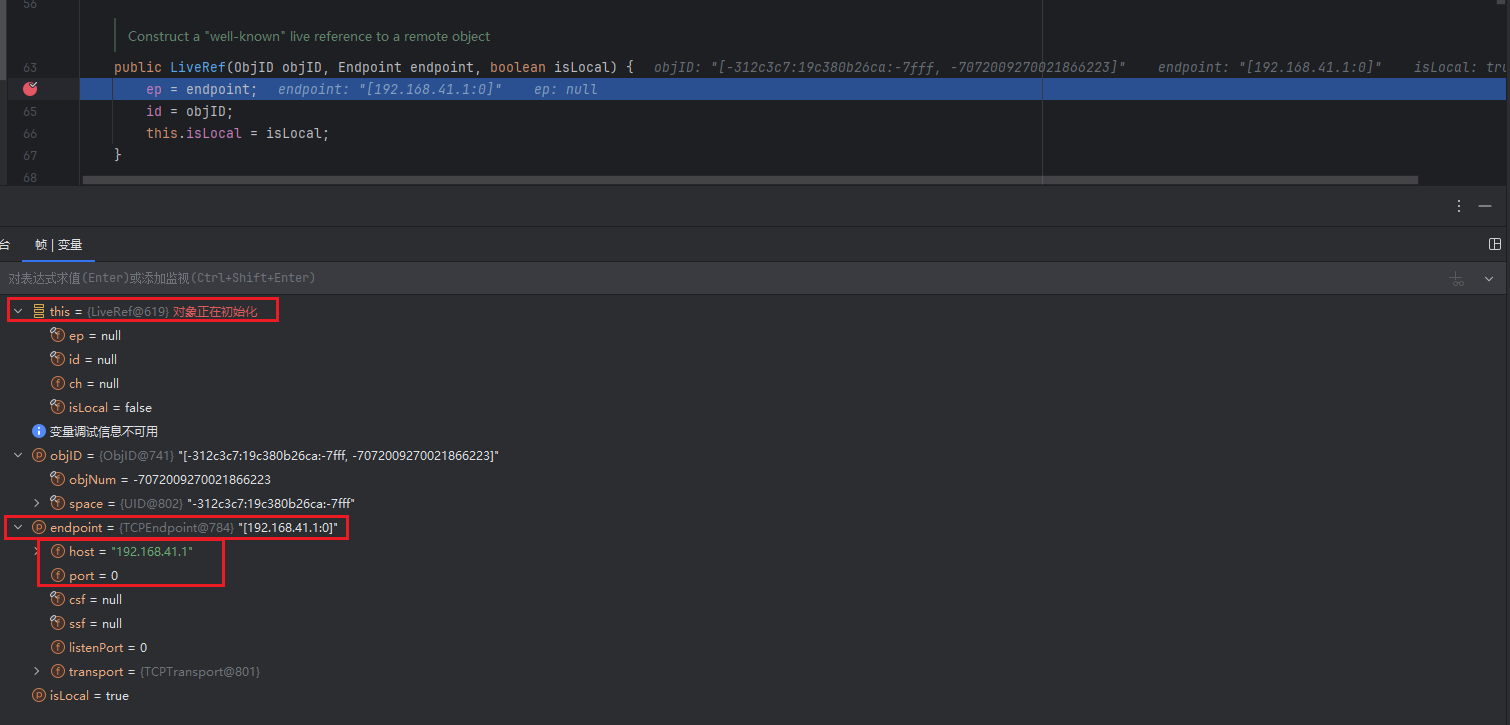Click the editor horizontal scrollbar
The width and height of the screenshot is (1510, 725).
click(x=750, y=181)
